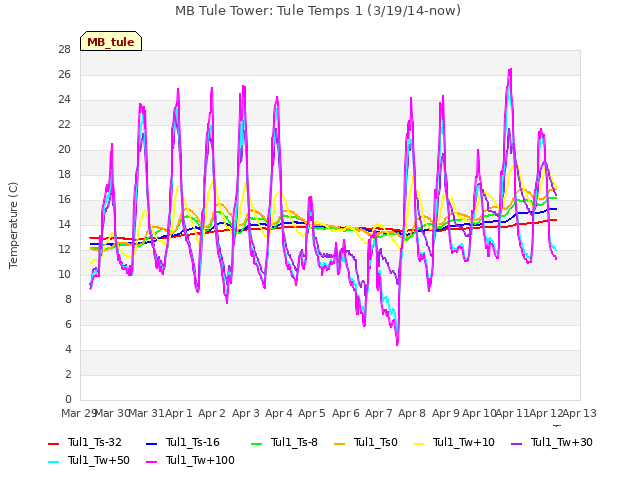Select the Tul1_Ts-16 legend label
This screenshot has width=640, height=480.
point(193,442)
